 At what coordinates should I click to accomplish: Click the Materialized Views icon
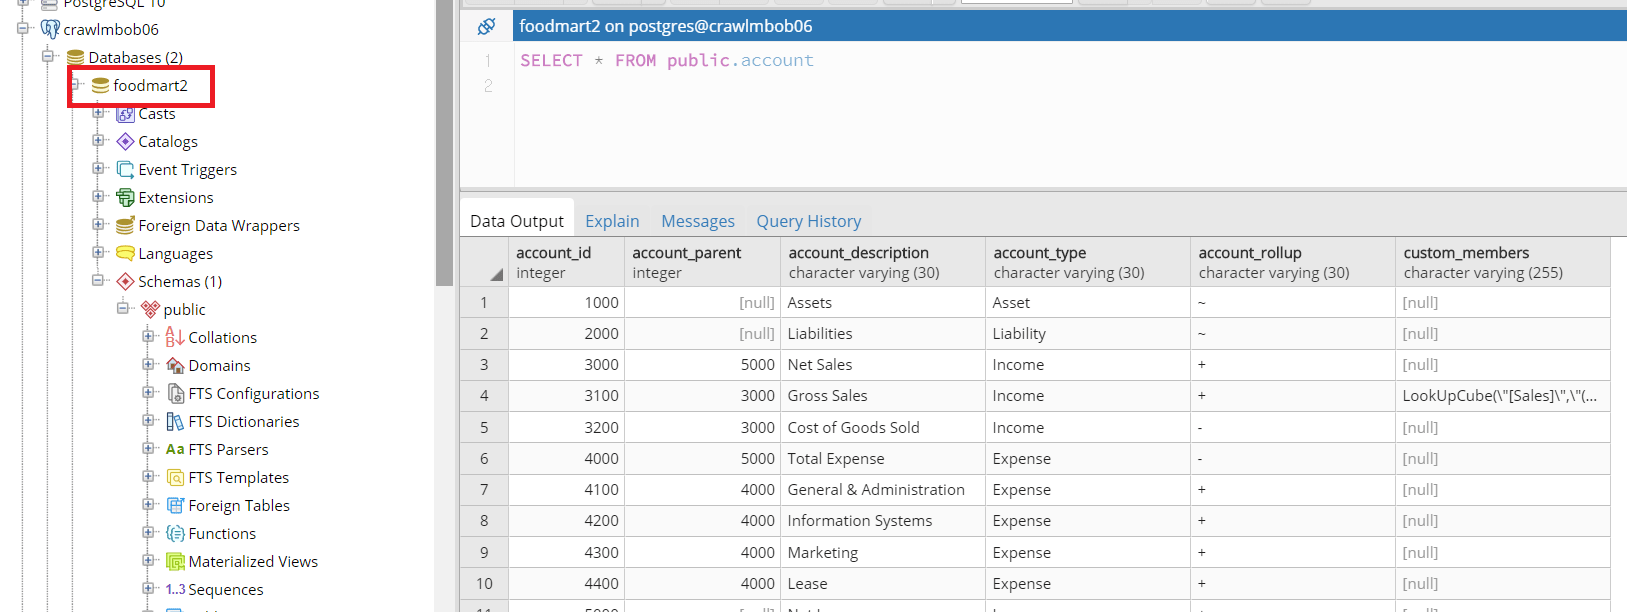[175, 561]
